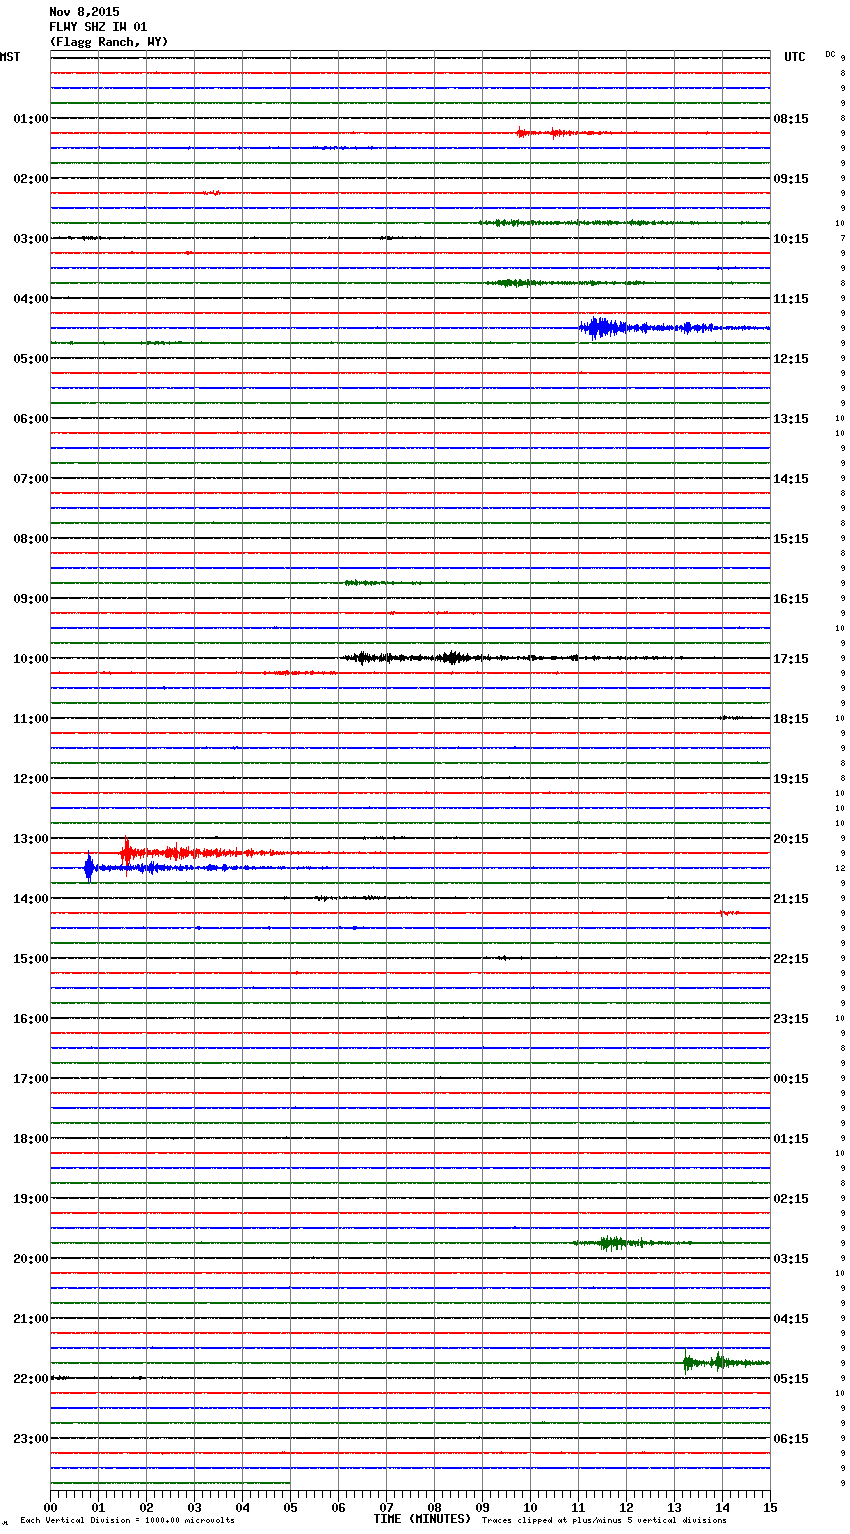The image size is (850, 1534).
Task: Select the '17:15' UTC time label
Action: [791, 659]
